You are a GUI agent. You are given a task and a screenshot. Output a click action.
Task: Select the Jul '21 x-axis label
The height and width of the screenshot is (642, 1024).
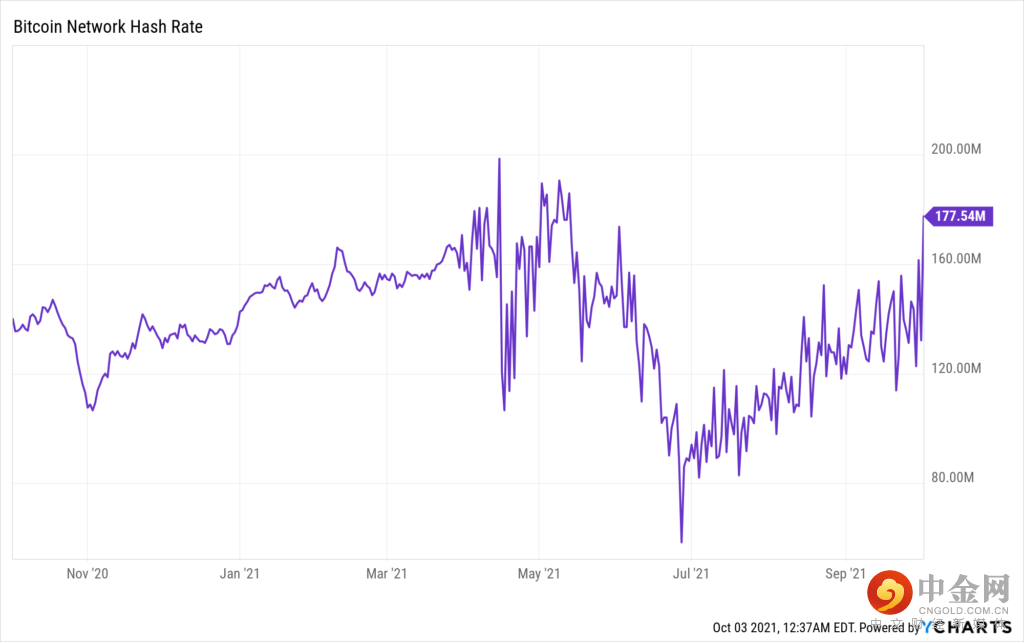[x=690, y=573]
